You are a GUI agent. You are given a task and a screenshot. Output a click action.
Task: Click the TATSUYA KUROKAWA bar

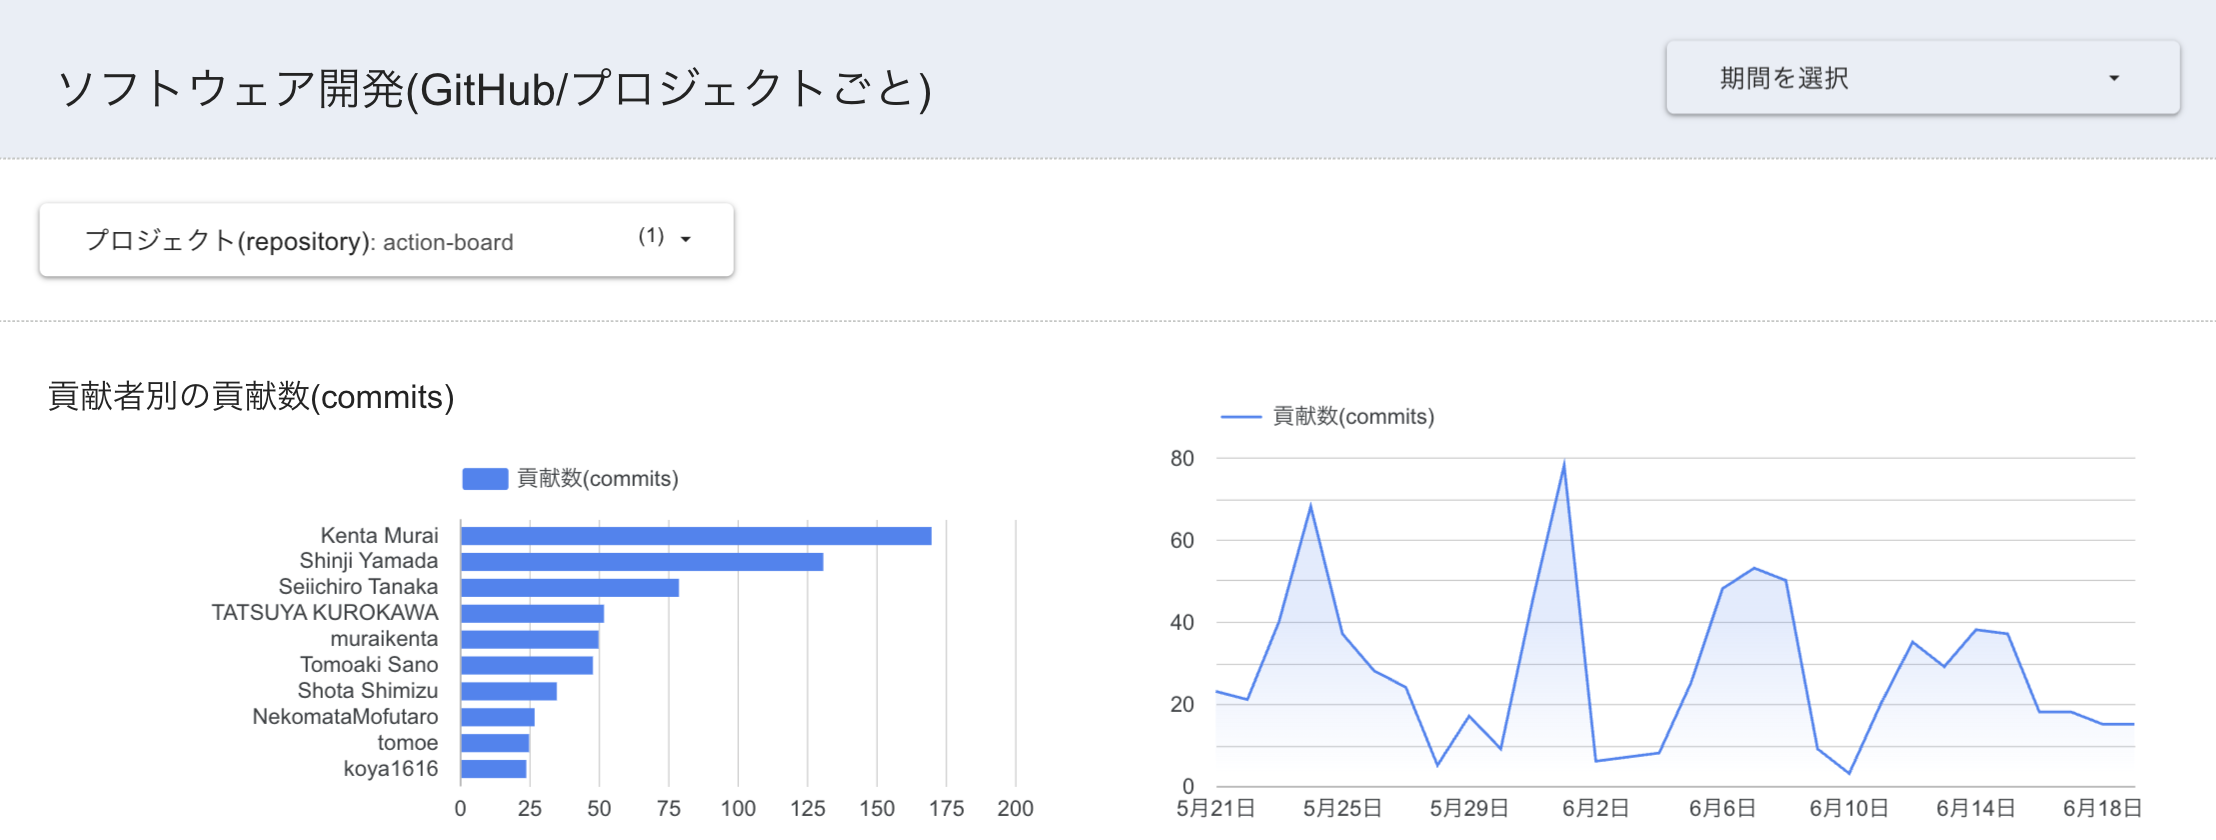click(532, 614)
